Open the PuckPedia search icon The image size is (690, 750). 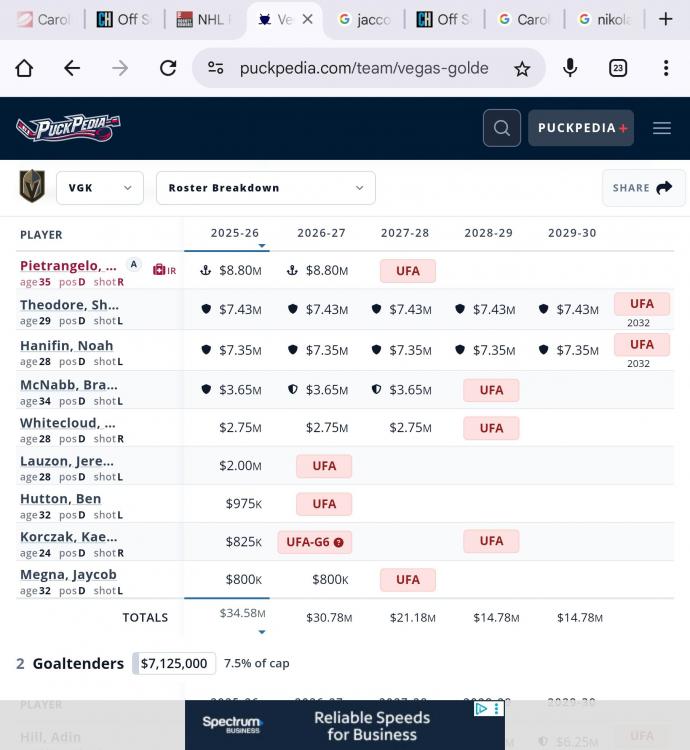(x=501, y=128)
